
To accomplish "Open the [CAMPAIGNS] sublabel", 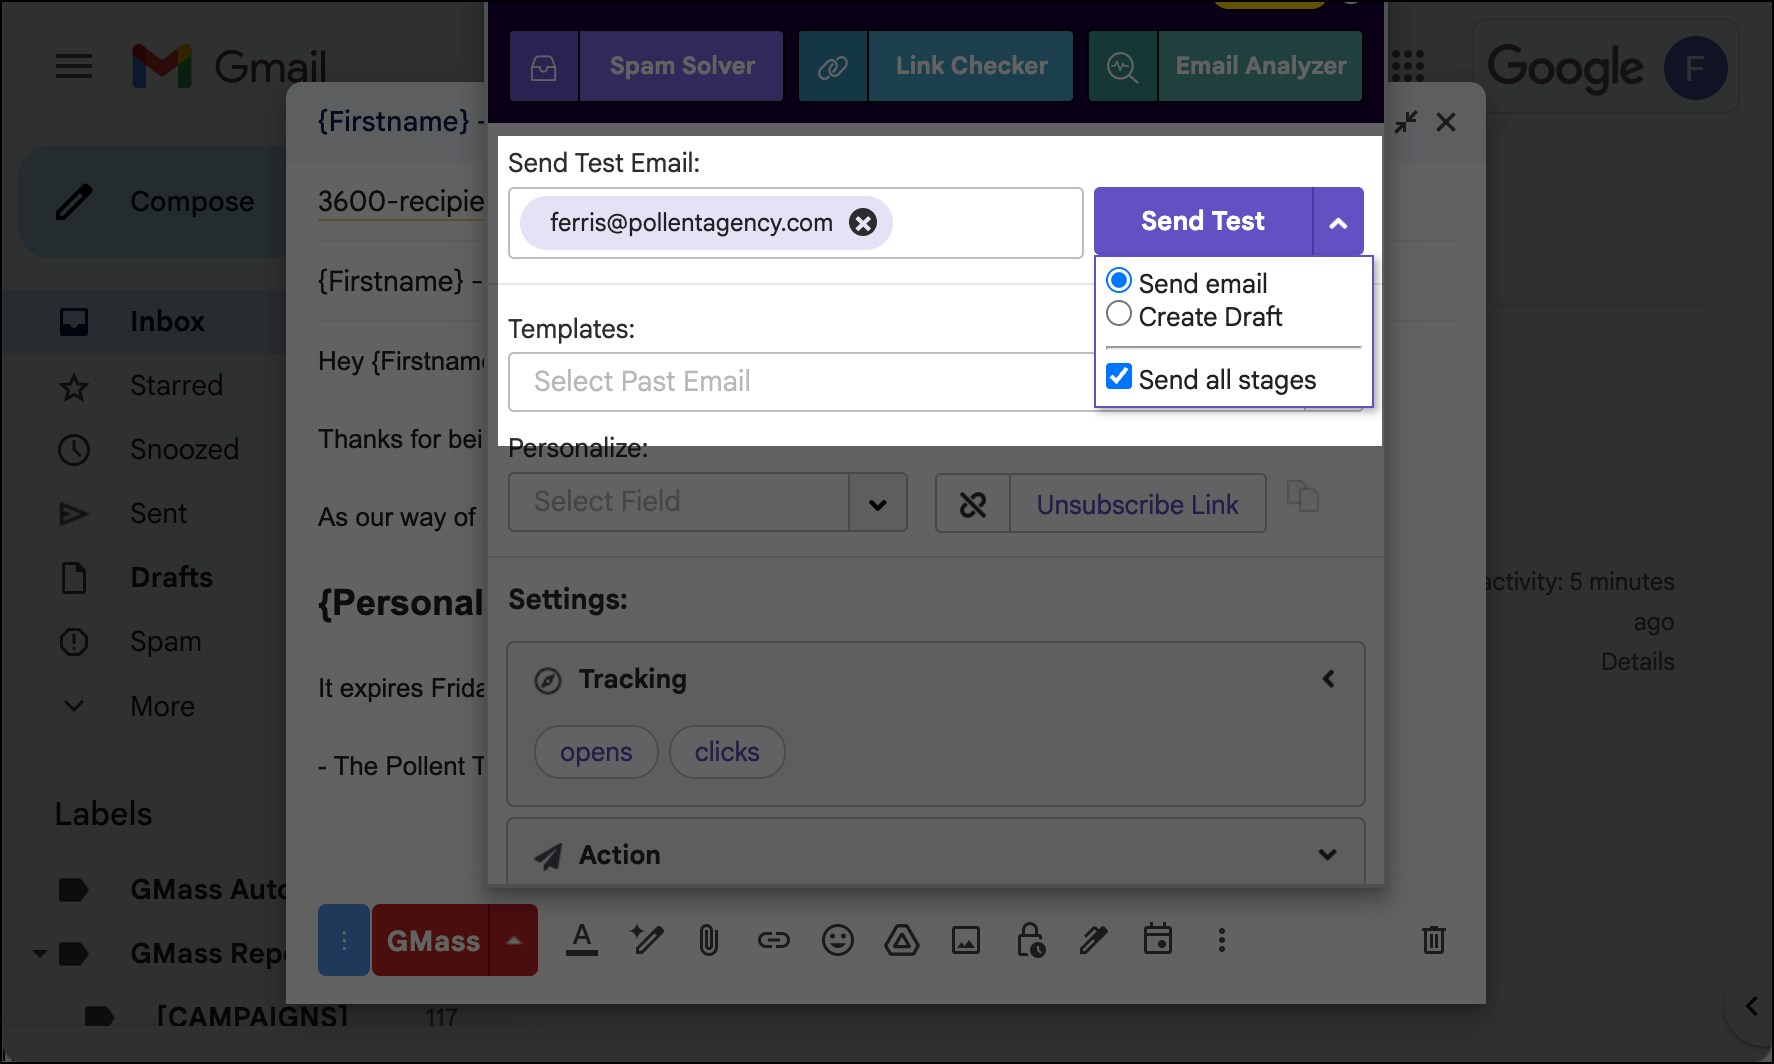I will click(x=252, y=1017).
